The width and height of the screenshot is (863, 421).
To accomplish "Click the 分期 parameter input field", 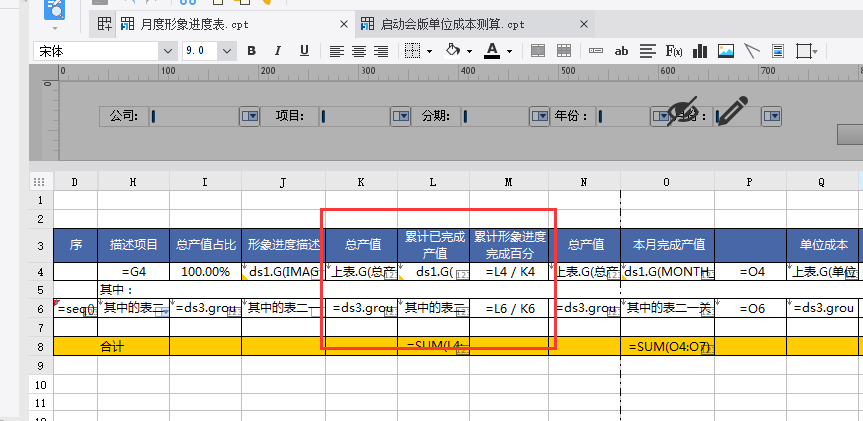I will [x=493, y=116].
